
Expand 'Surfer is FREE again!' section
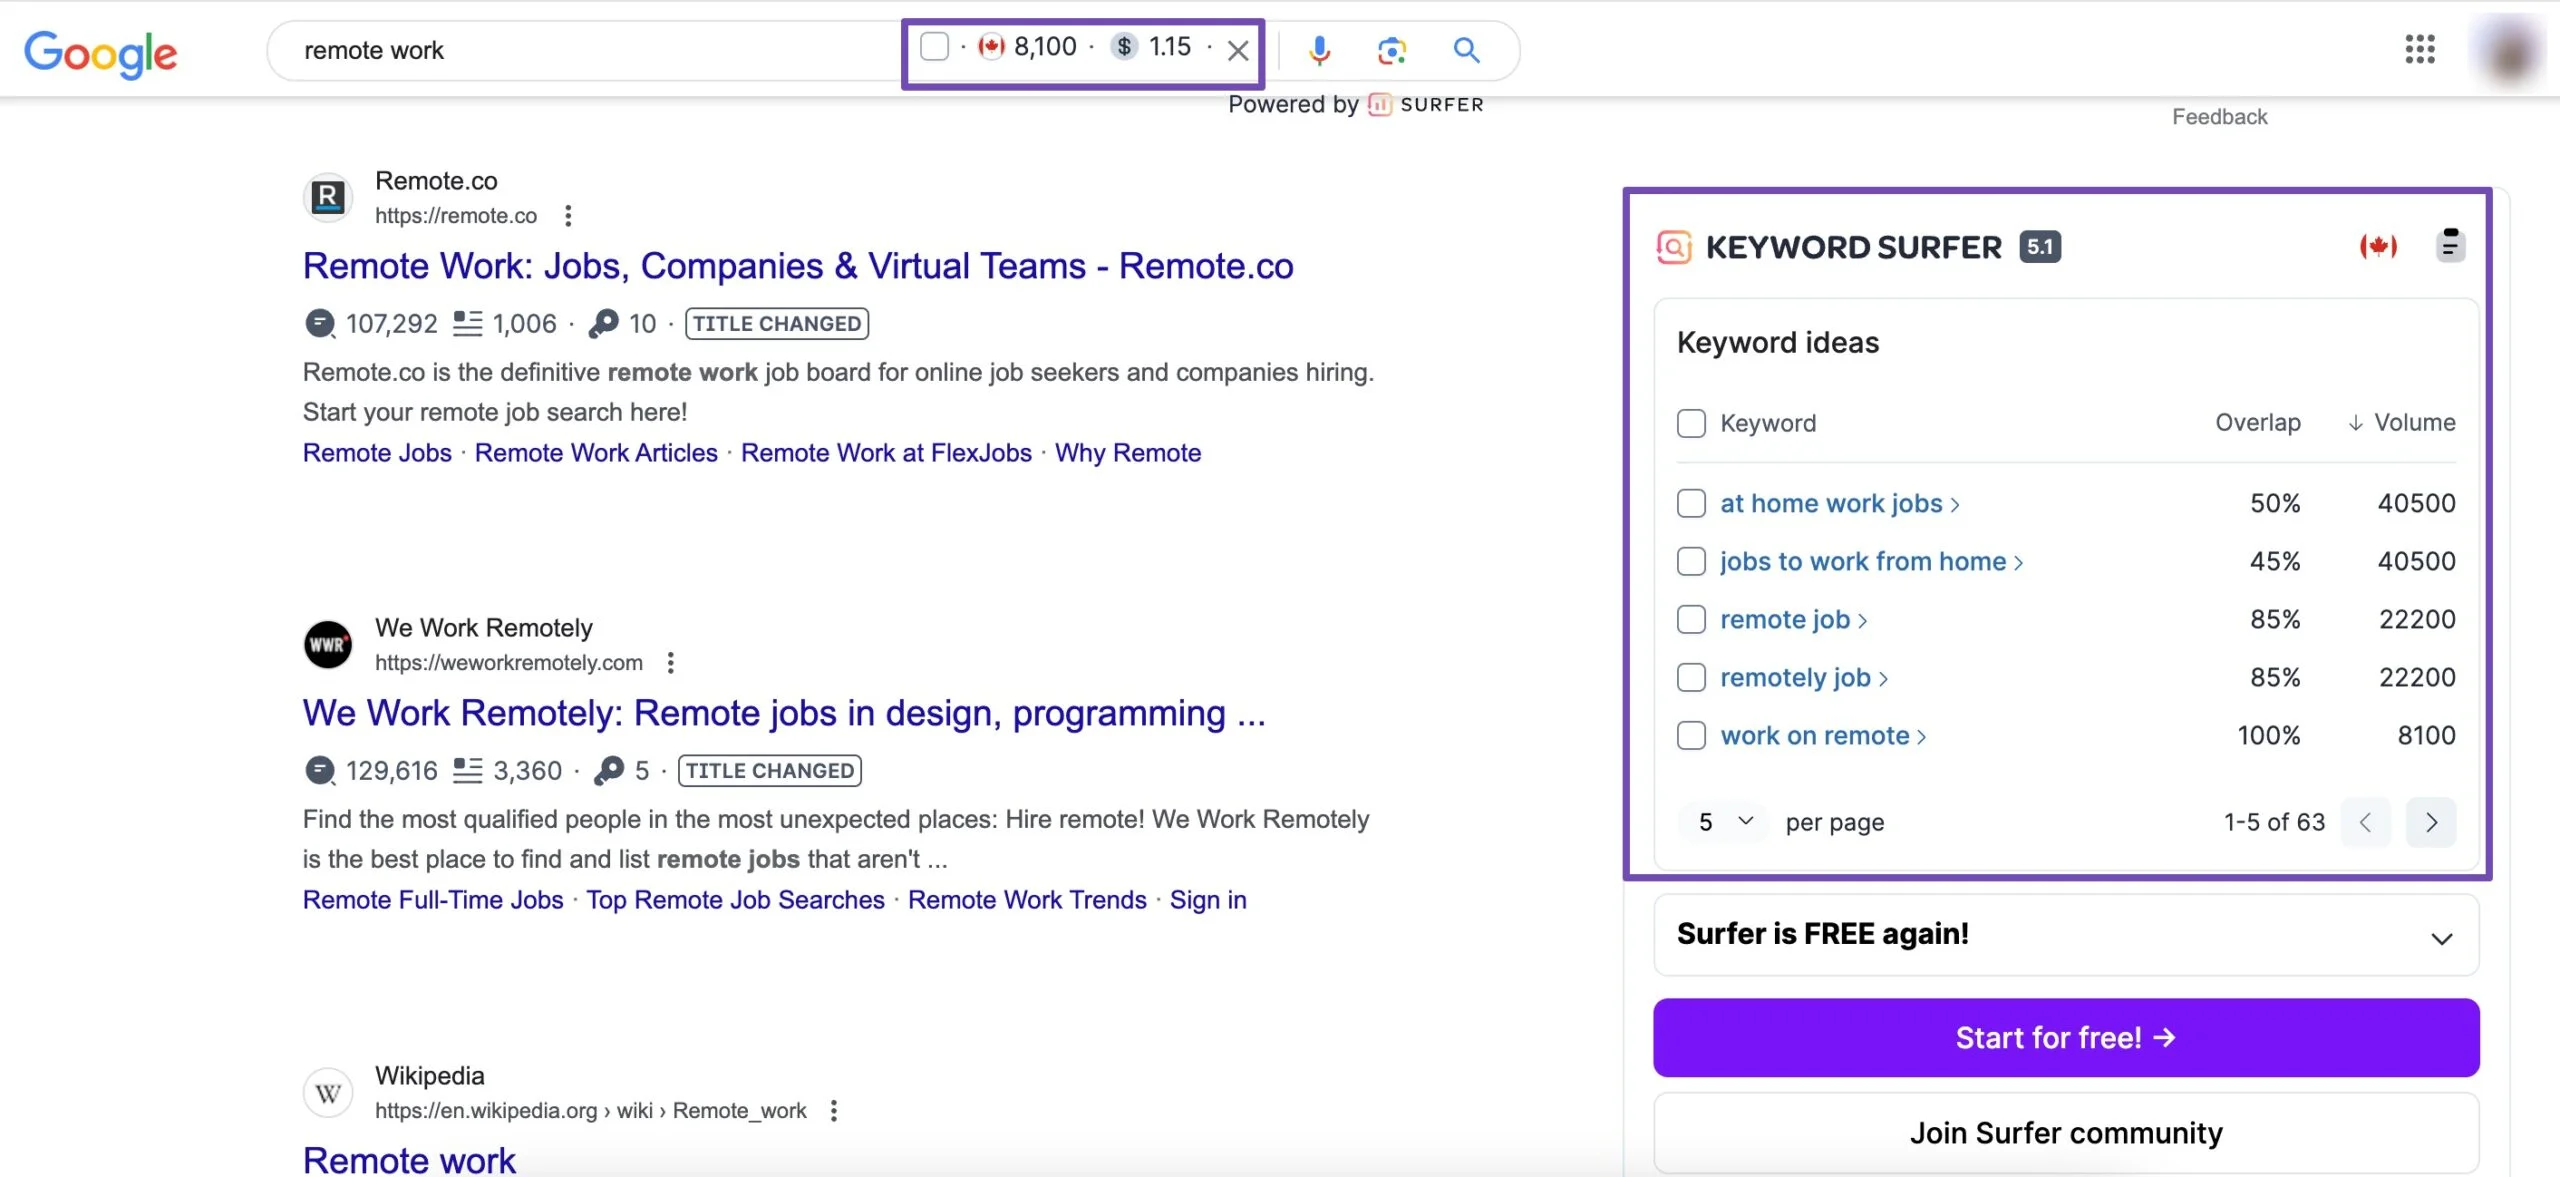coord(2441,938)
